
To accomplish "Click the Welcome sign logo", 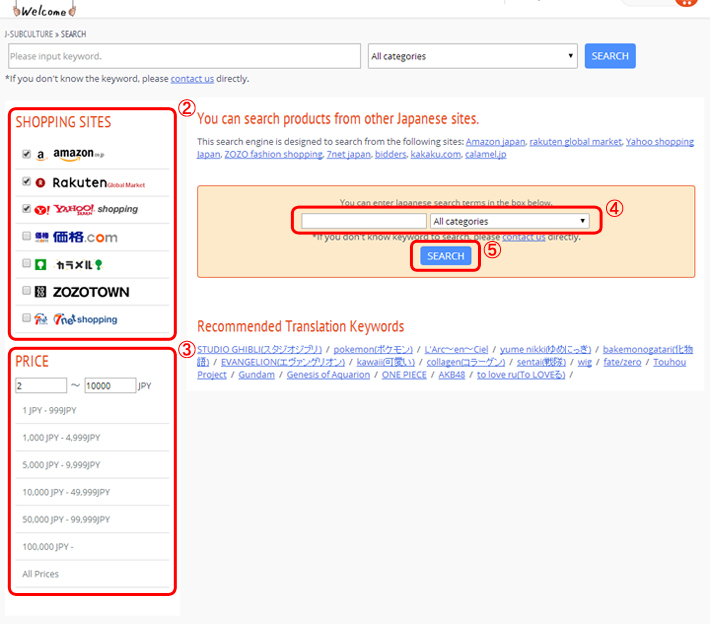I will point(44,10).
